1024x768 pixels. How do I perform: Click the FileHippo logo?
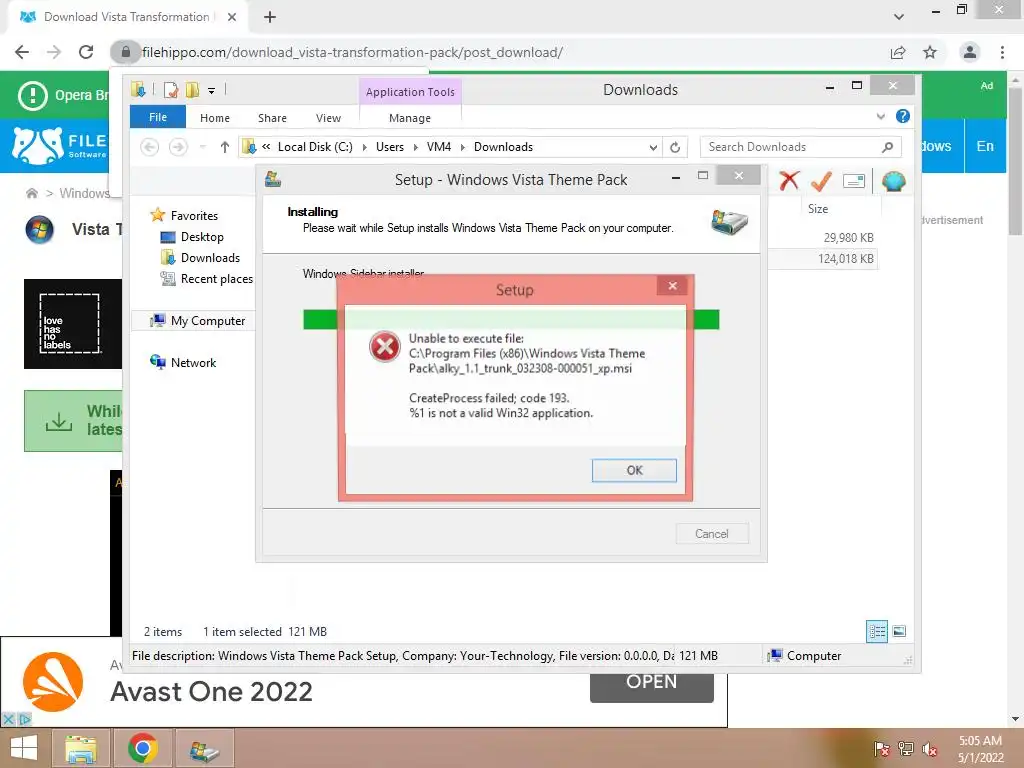(60, 146)
